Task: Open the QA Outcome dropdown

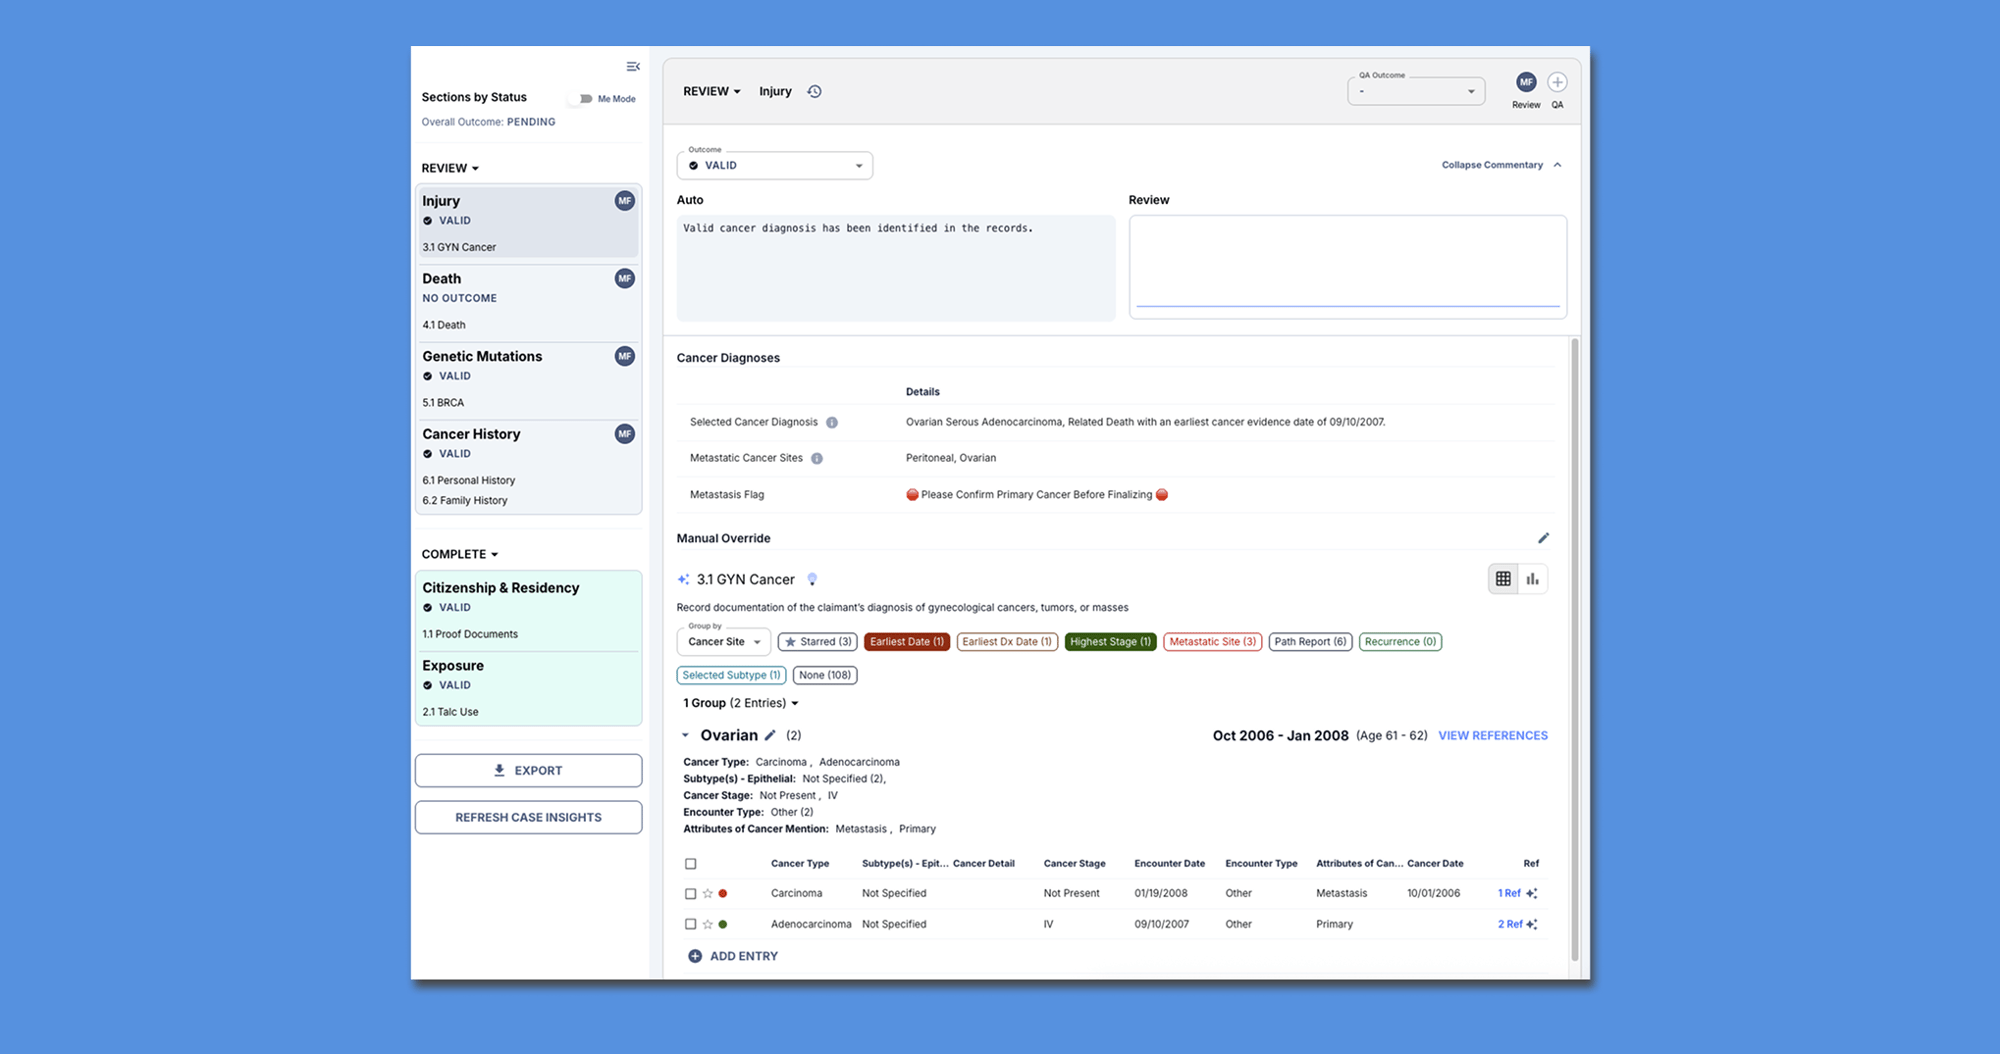Action: [1416, 91]
